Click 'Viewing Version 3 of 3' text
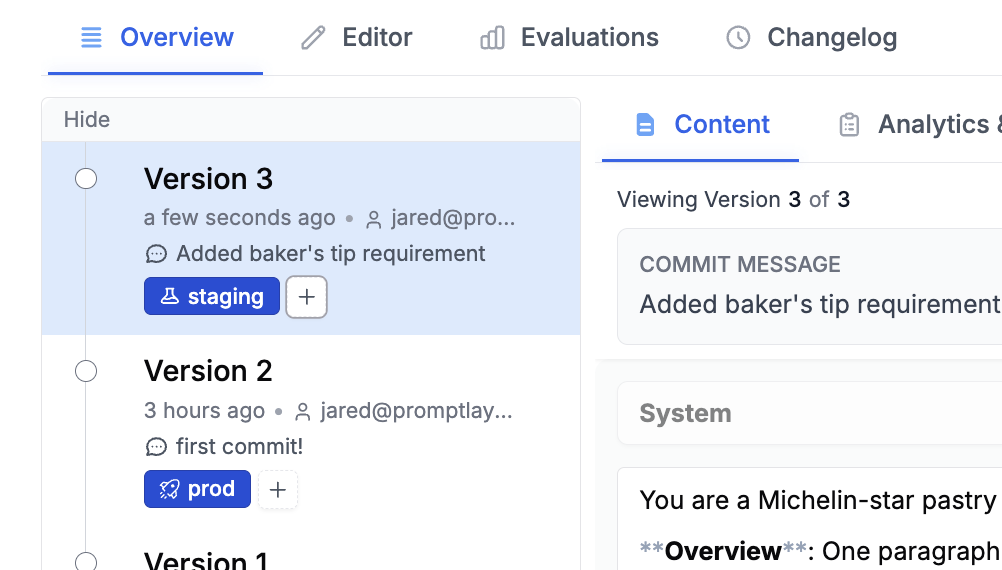Viewport: 1002px width, 570px height. tap(734, 199)
